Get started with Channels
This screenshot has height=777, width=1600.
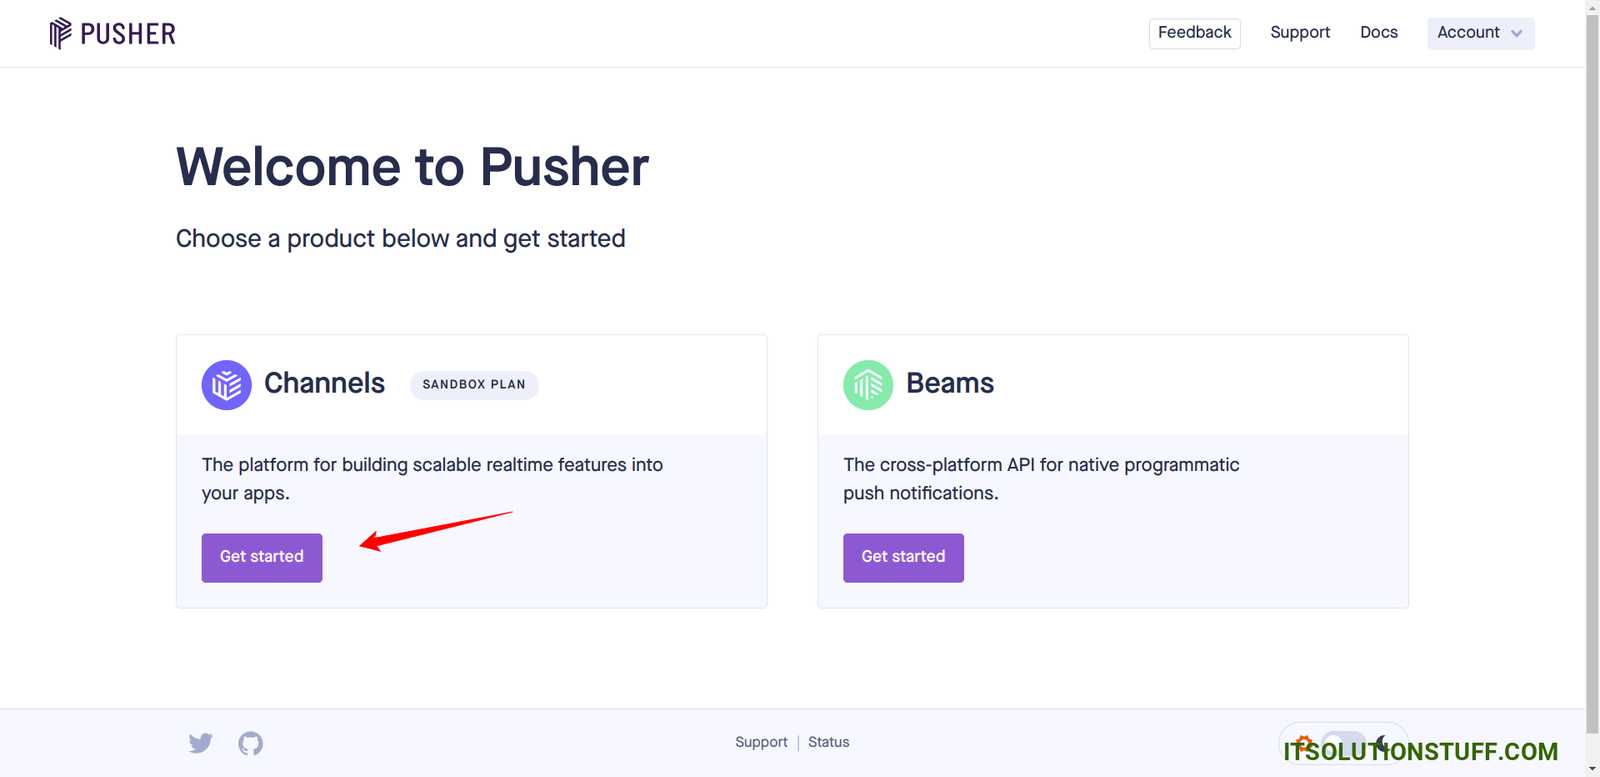click(x=262, y=557)
